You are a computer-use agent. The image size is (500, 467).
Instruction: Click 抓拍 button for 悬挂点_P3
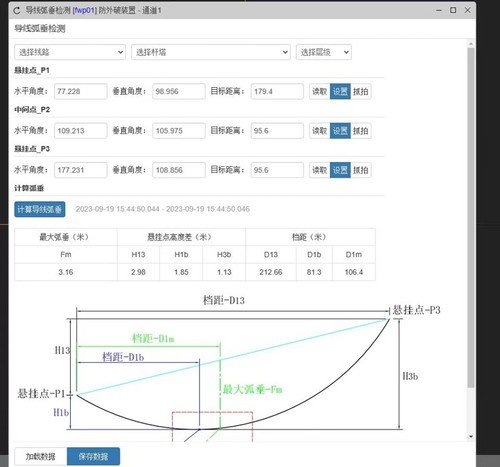pos(361,170)
